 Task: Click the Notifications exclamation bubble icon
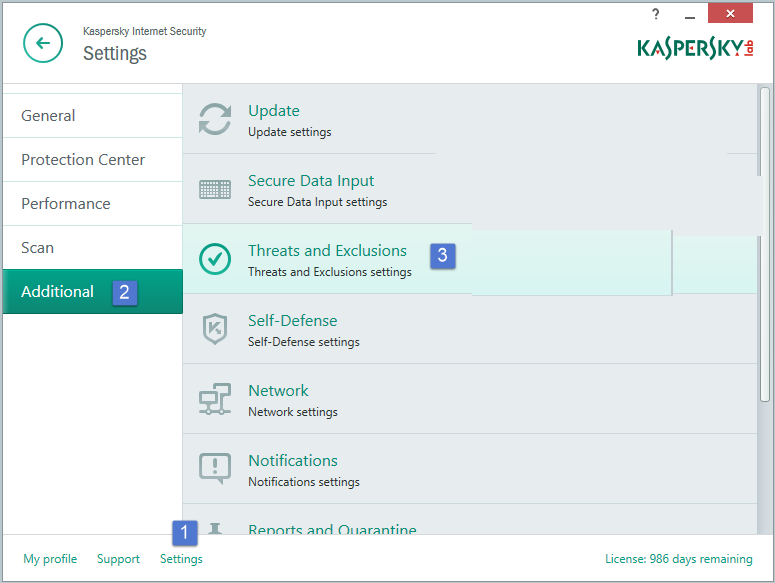coord(215,468)
